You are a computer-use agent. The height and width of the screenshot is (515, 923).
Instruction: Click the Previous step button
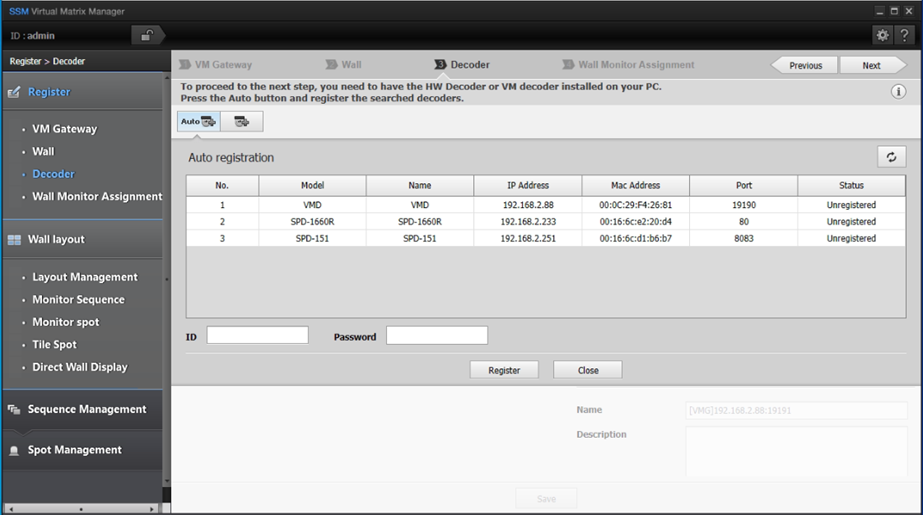(805, 65)
